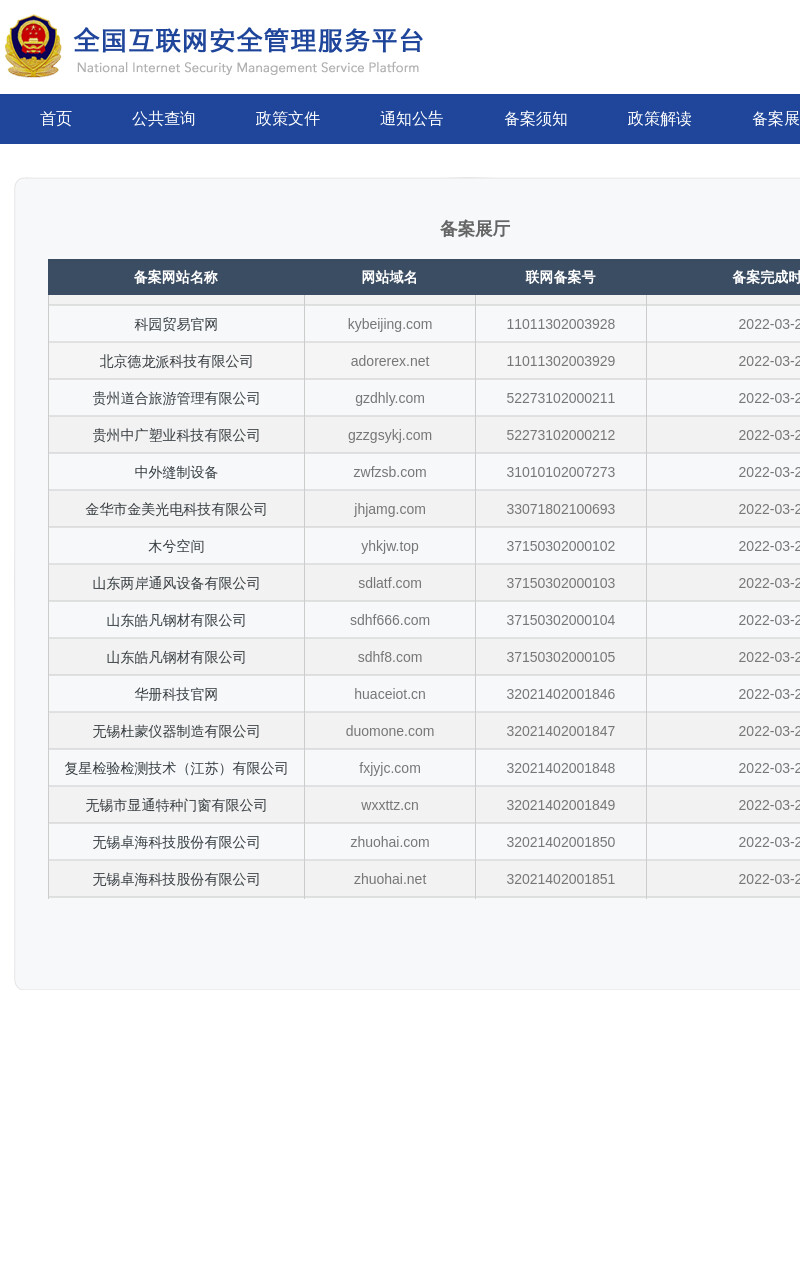Click domain jhjamg.com
Image resolution: width=800 pixels, height=1280 pixels.
tap(390, 509)
